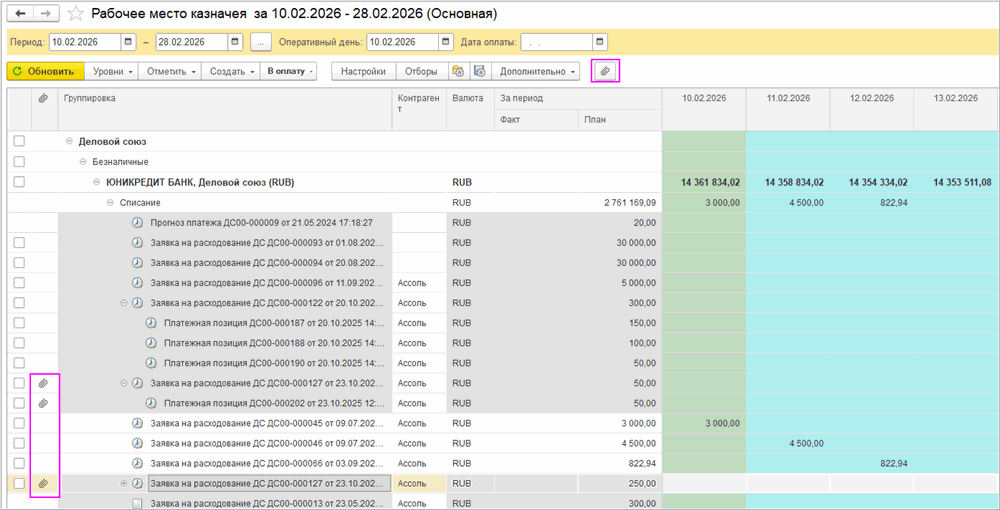
Task: Open the calendar picker for the period start date
Action: [x=128, y=42]
